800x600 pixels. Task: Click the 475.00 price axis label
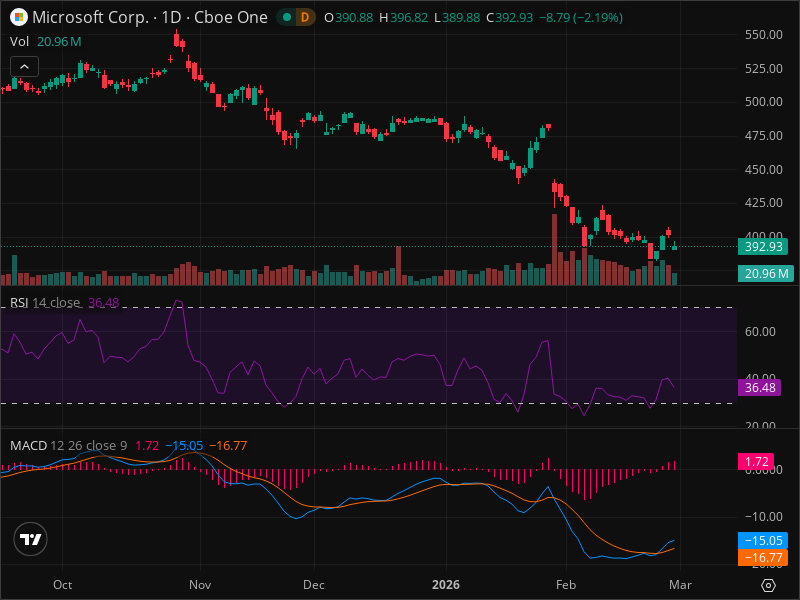[x=764, y=136]
